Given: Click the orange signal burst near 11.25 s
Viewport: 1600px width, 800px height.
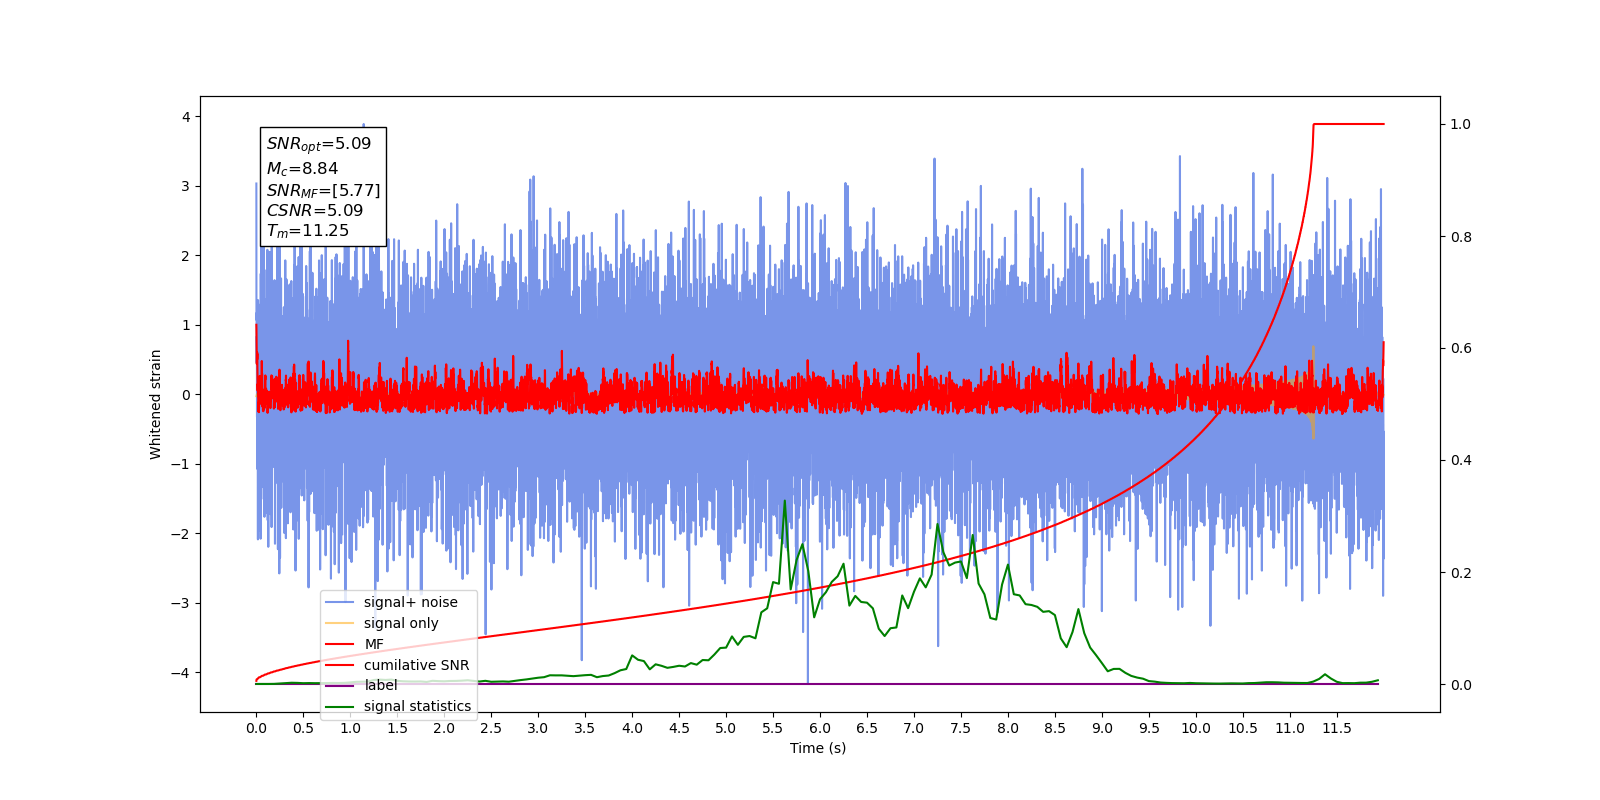Looking at the screenshot, I should 1312,393.
